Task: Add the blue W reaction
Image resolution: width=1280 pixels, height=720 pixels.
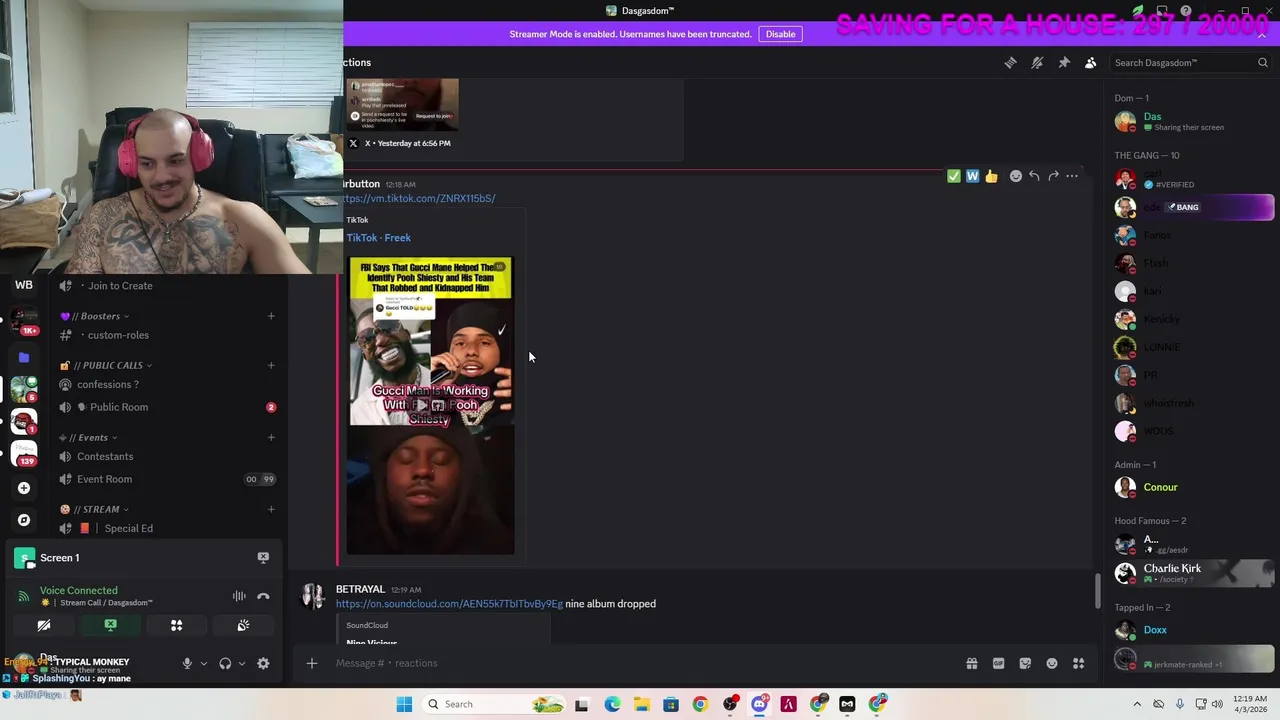Action: coord(972,176)
